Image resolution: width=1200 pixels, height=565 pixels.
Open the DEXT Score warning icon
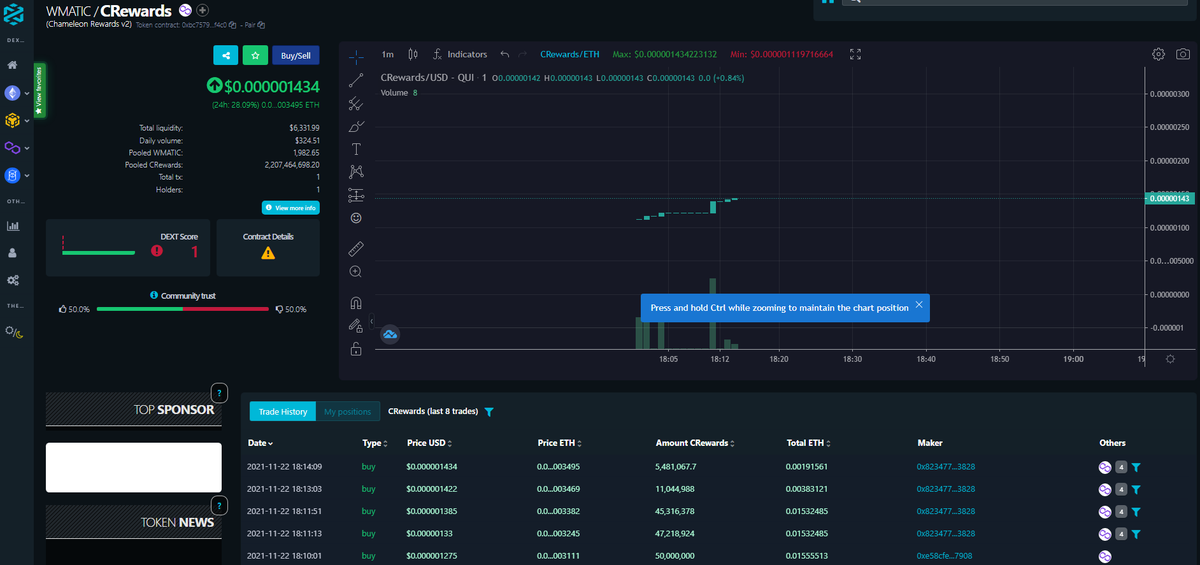157,251
